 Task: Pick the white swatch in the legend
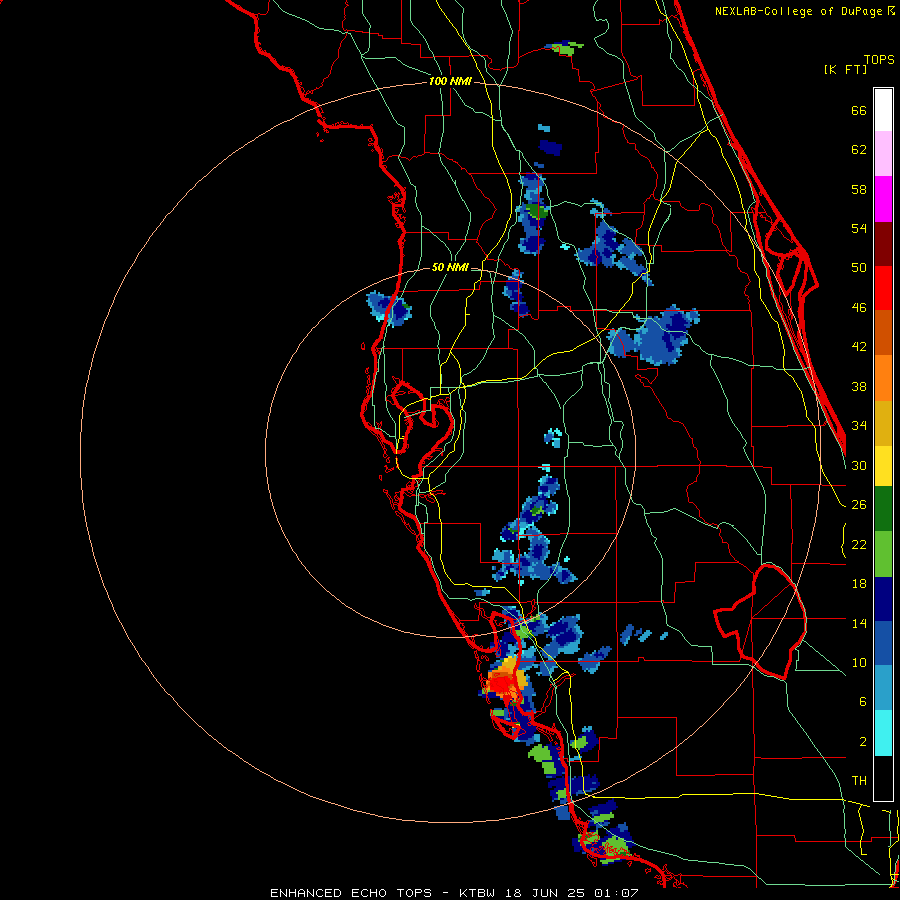[x=883, y=110]
